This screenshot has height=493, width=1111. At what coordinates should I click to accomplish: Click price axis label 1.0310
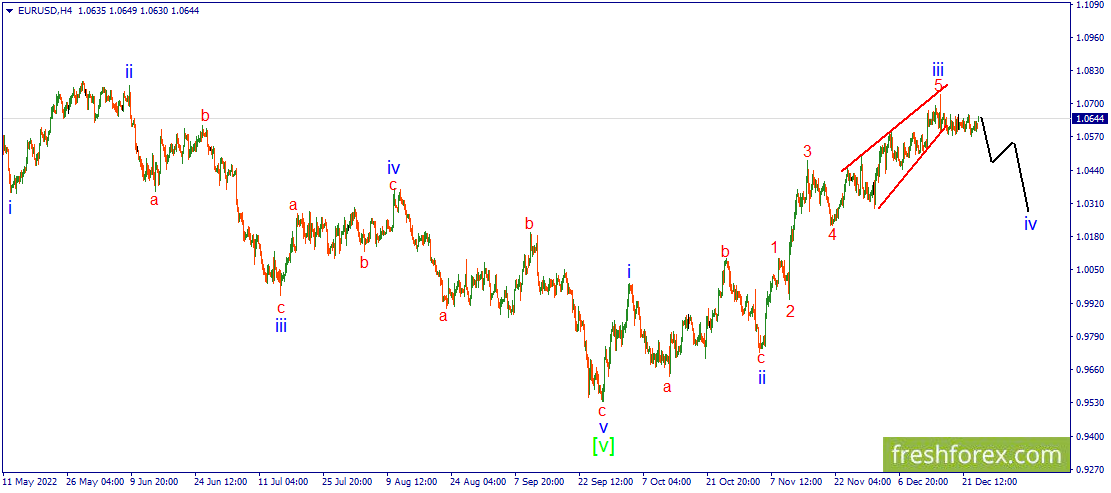coord(1090,204)
